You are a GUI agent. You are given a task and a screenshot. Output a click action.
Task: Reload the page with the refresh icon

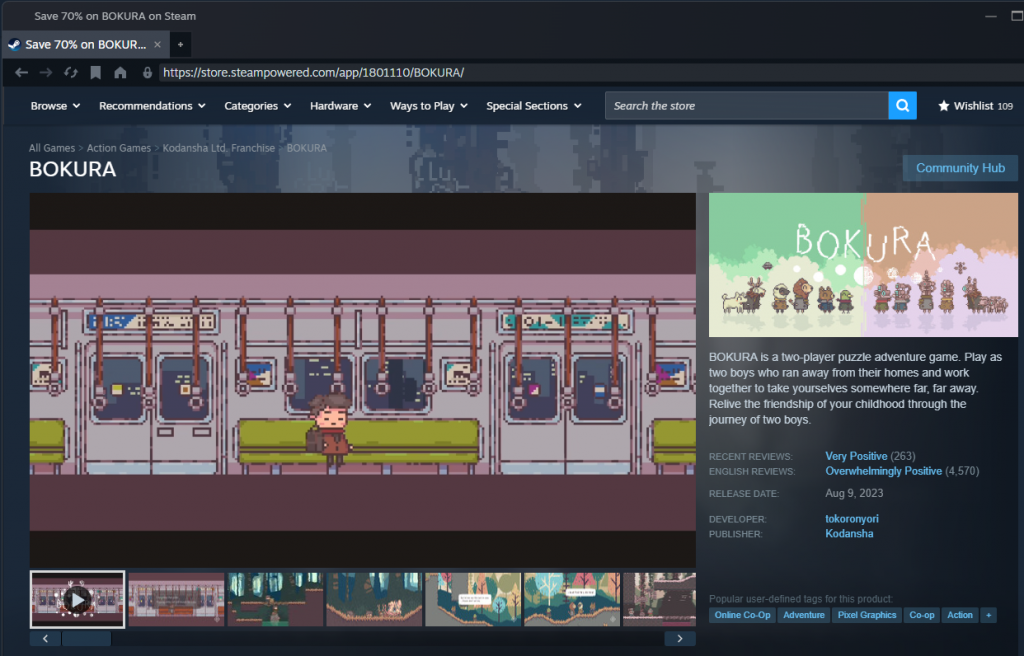pos(71,73)
